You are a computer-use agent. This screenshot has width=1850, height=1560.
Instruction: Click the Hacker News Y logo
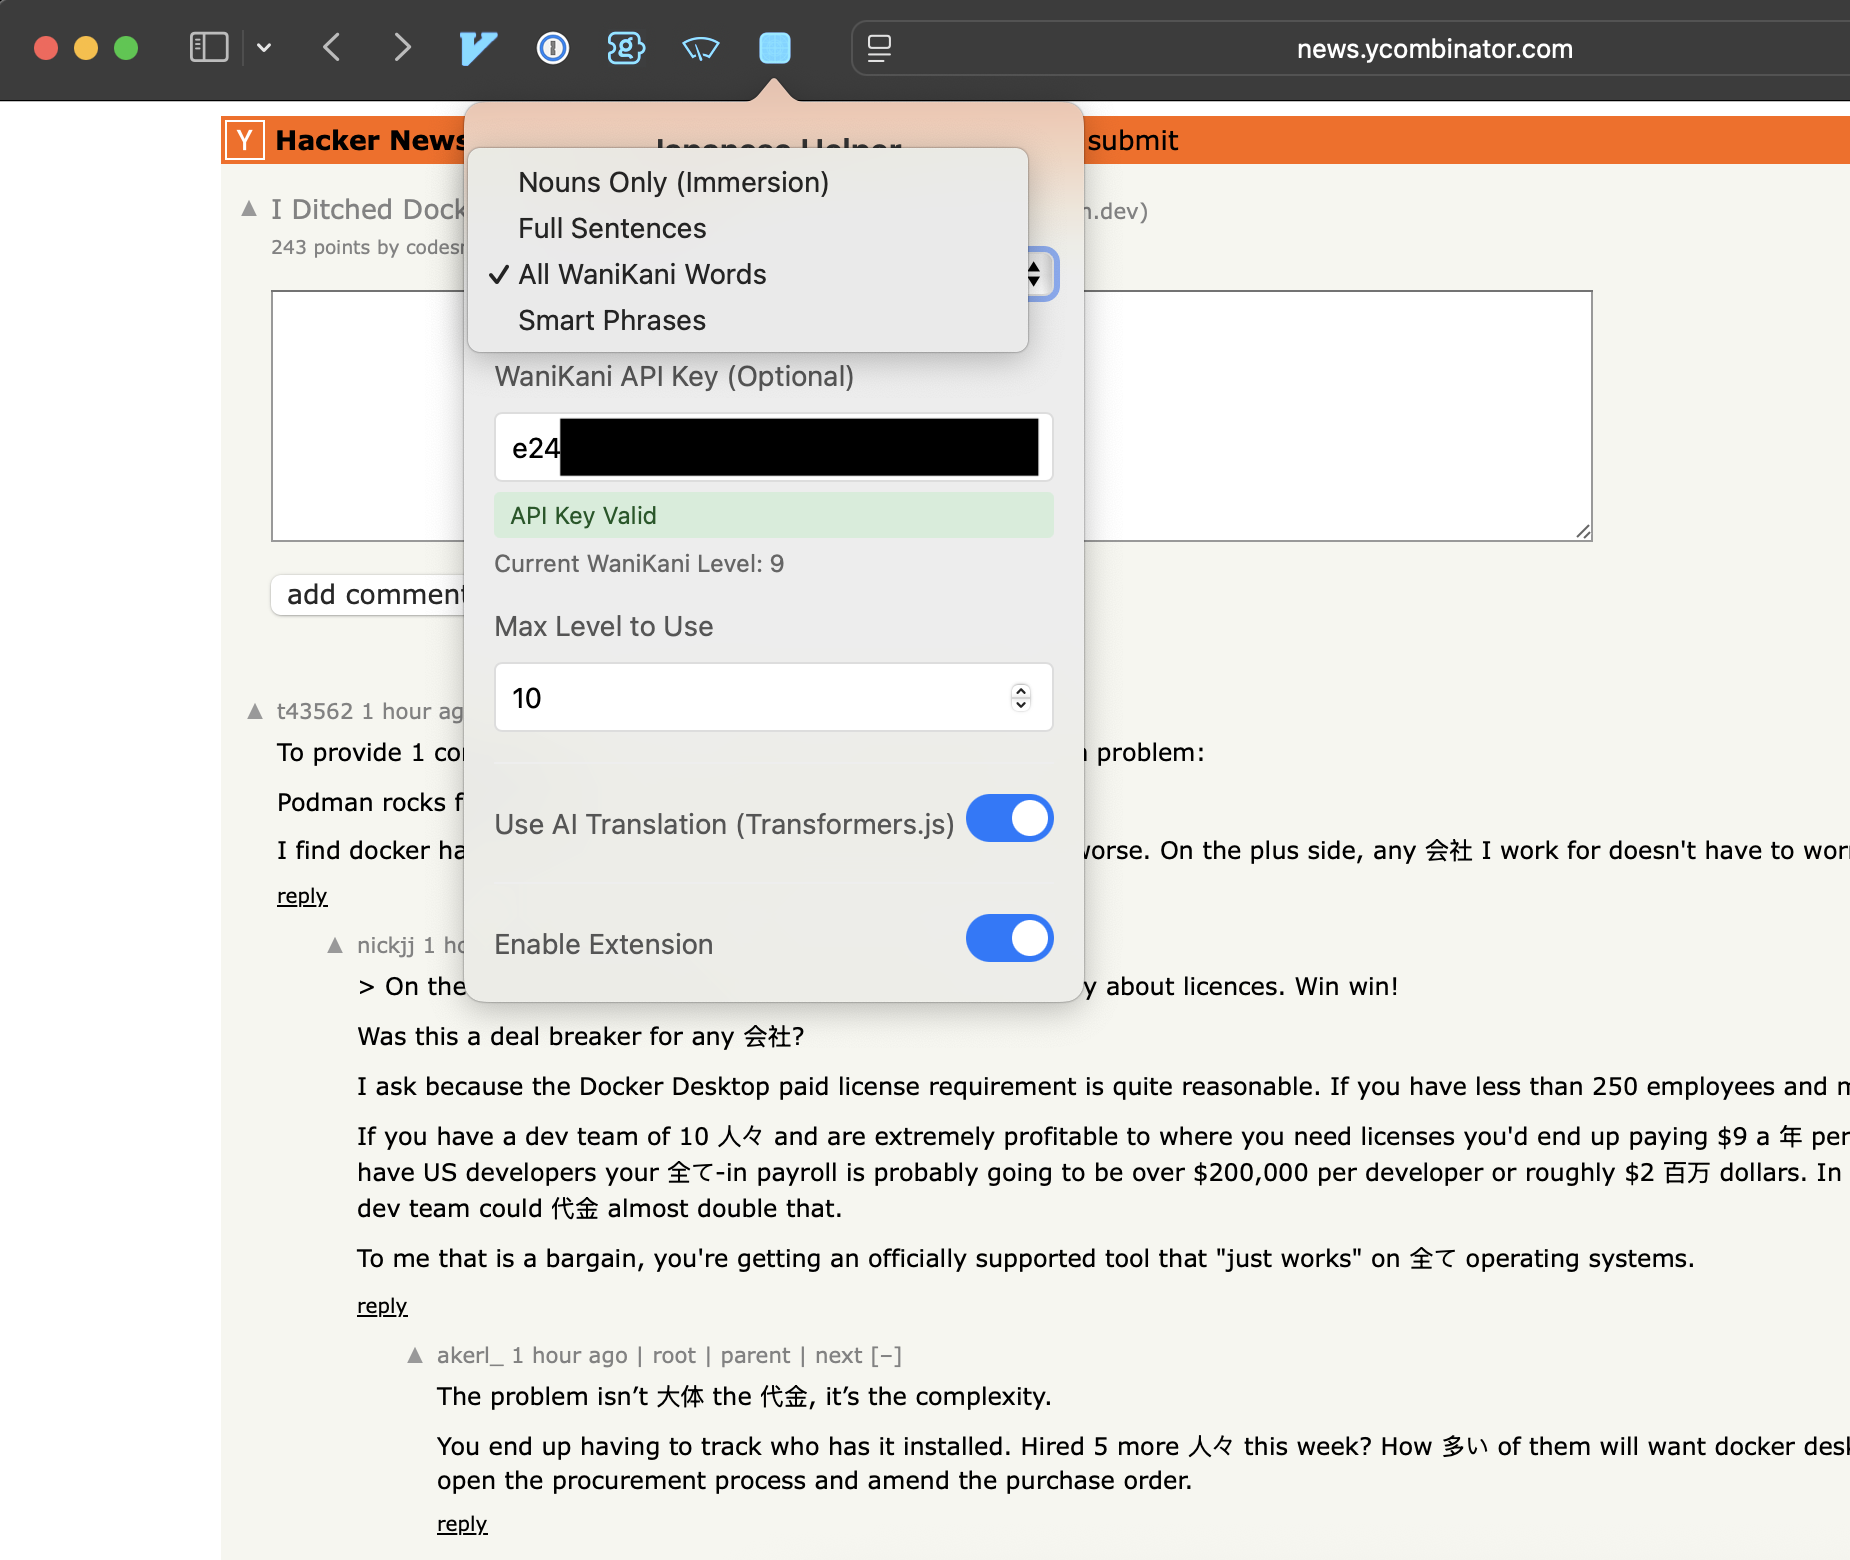tap(245, 140)
